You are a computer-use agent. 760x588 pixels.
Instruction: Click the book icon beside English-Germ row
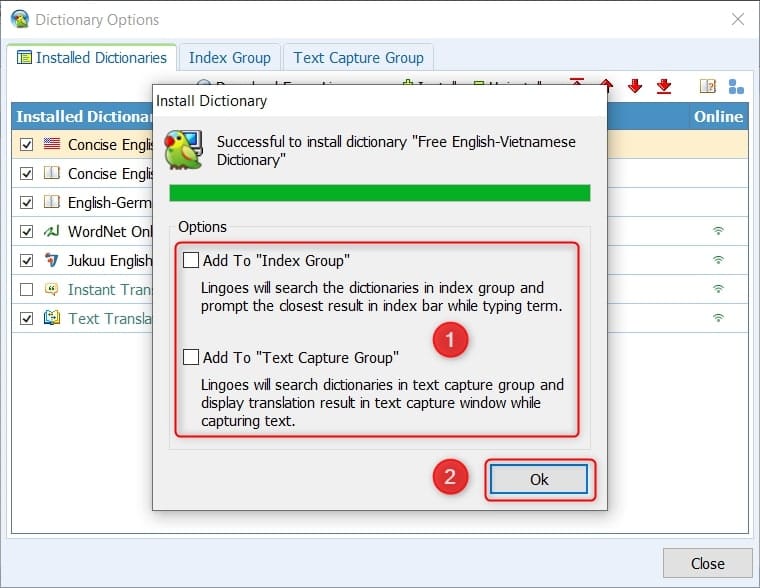(52, 201)
